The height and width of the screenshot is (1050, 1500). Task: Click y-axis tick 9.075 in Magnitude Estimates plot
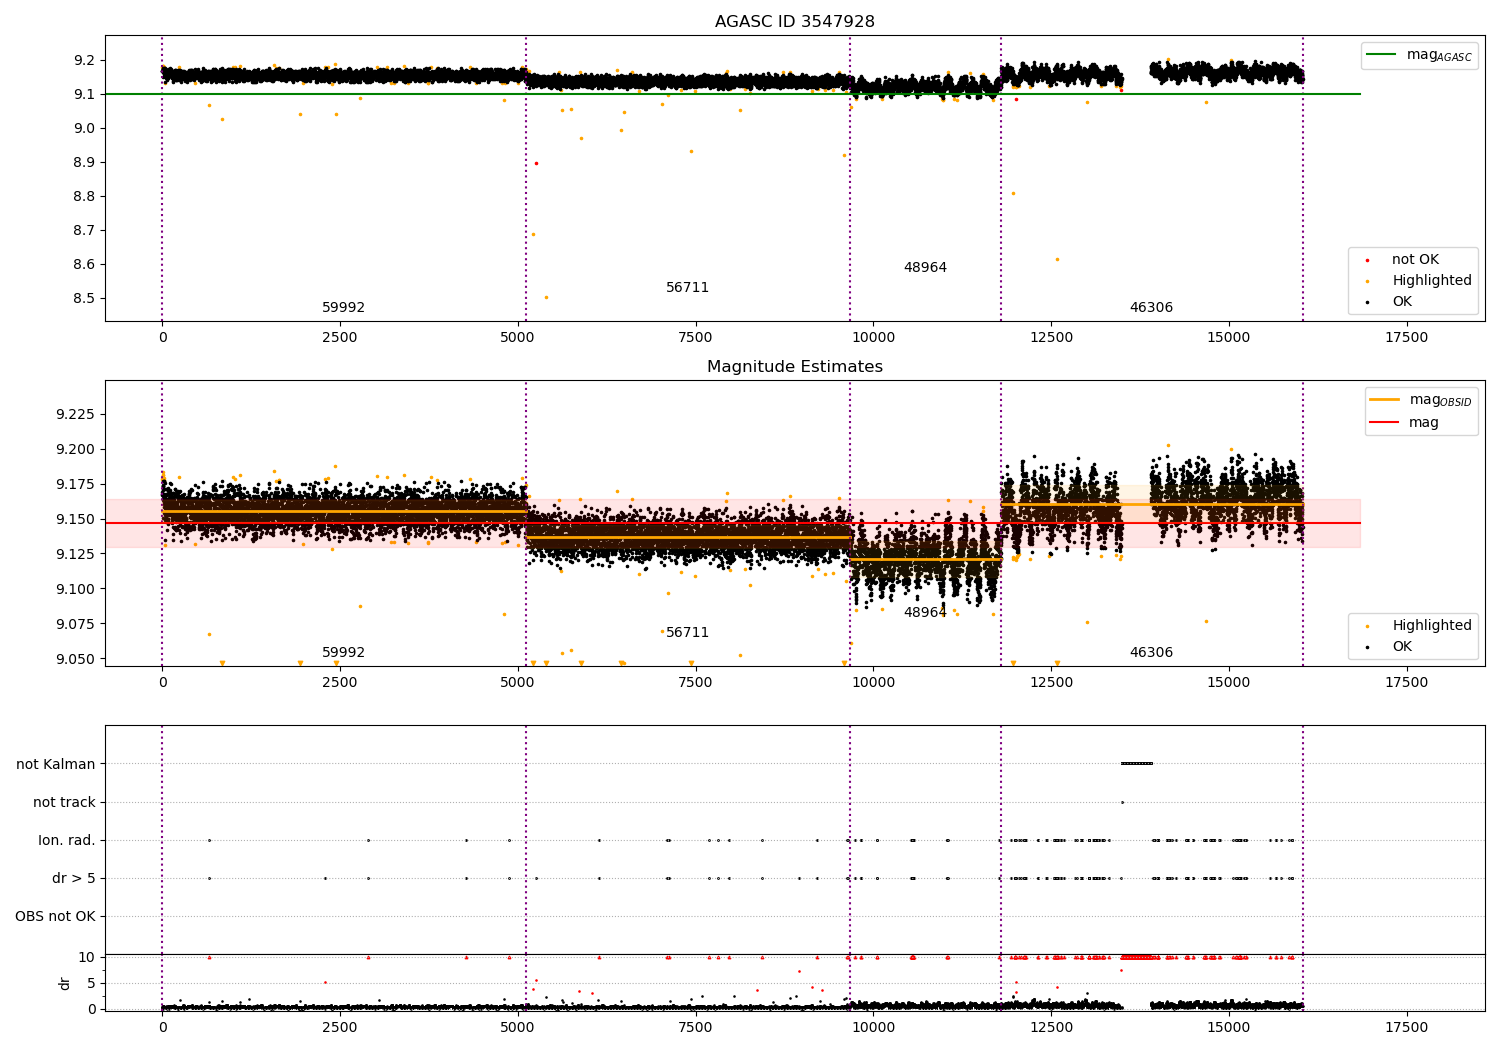coord(76,624)
